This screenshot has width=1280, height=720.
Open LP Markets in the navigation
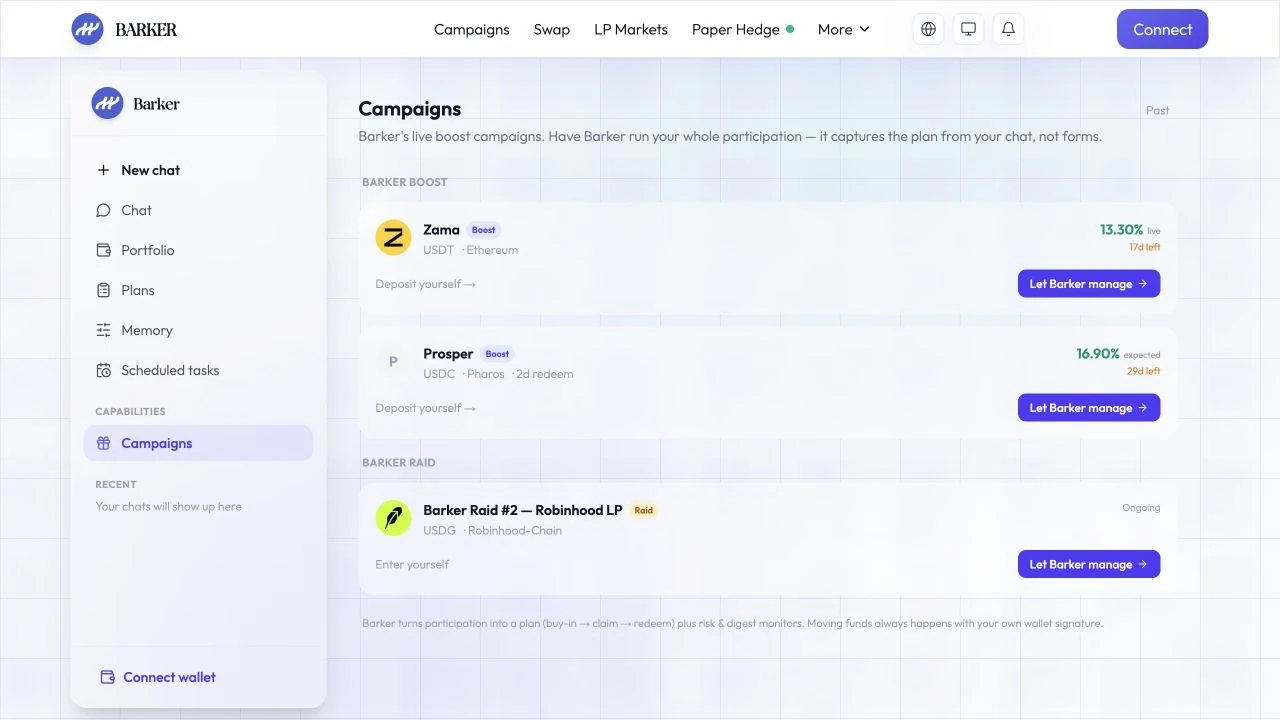(x=631, y=29)
